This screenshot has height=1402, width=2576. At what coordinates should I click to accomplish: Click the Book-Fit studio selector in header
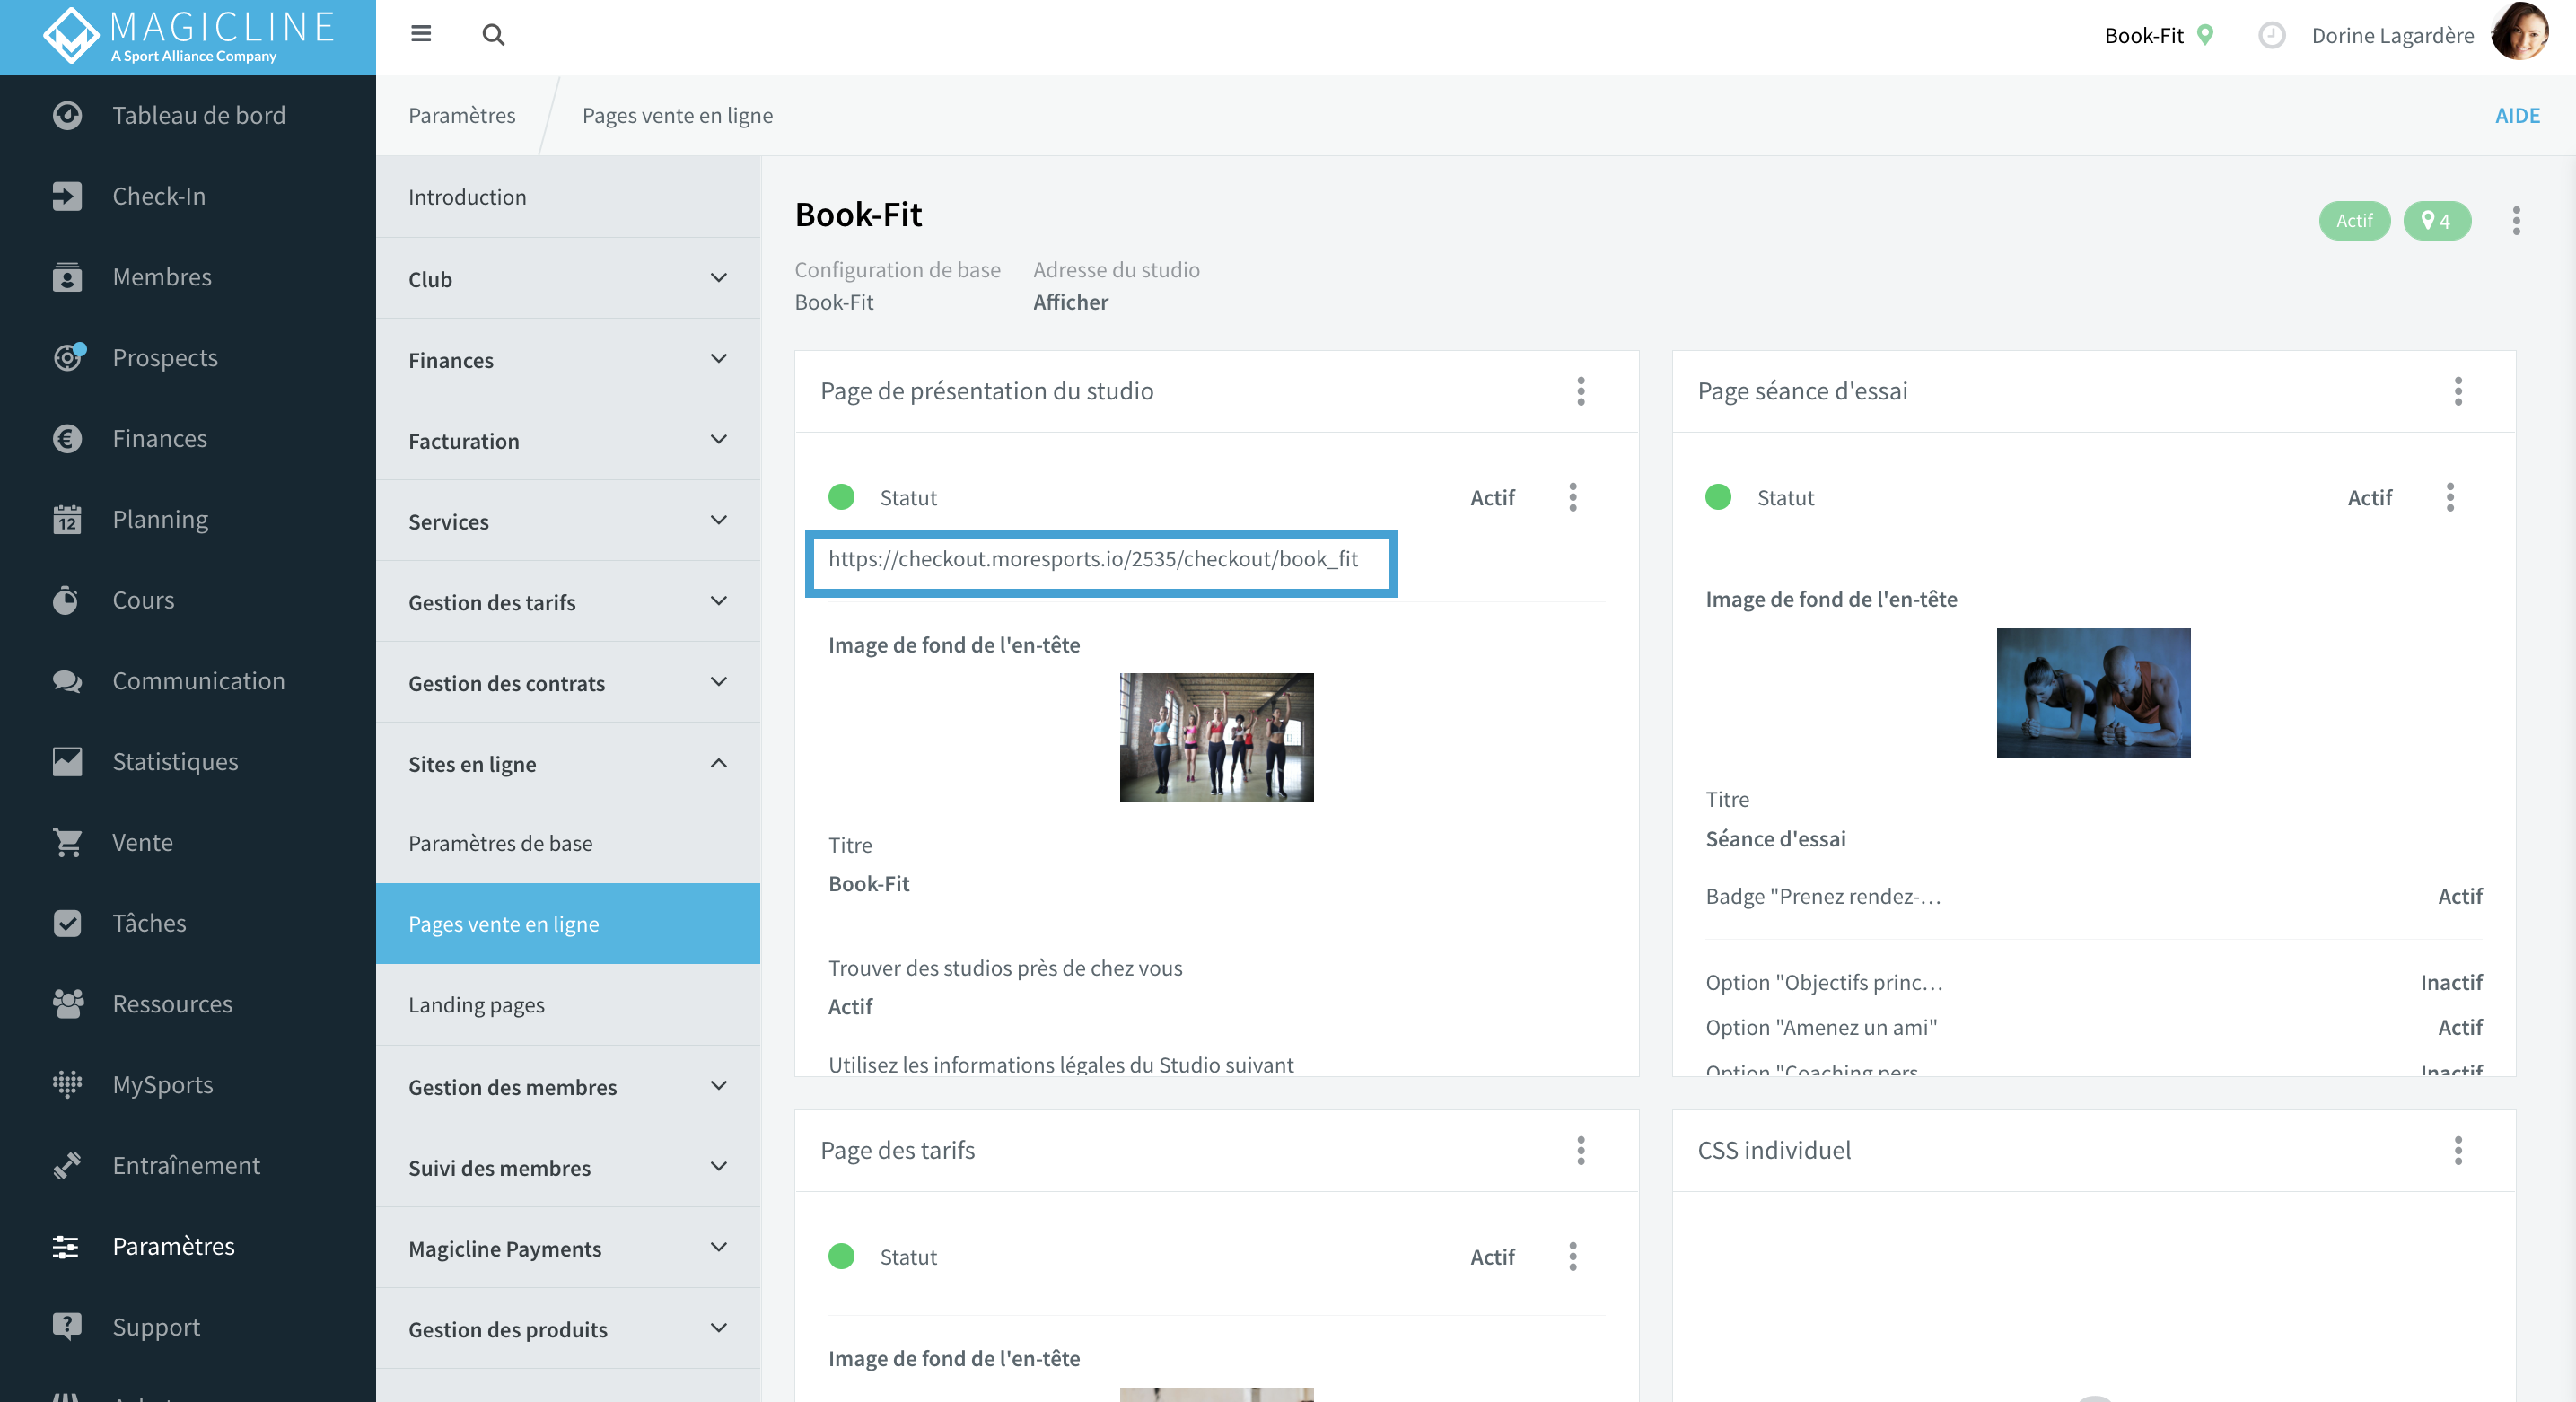2143,36
